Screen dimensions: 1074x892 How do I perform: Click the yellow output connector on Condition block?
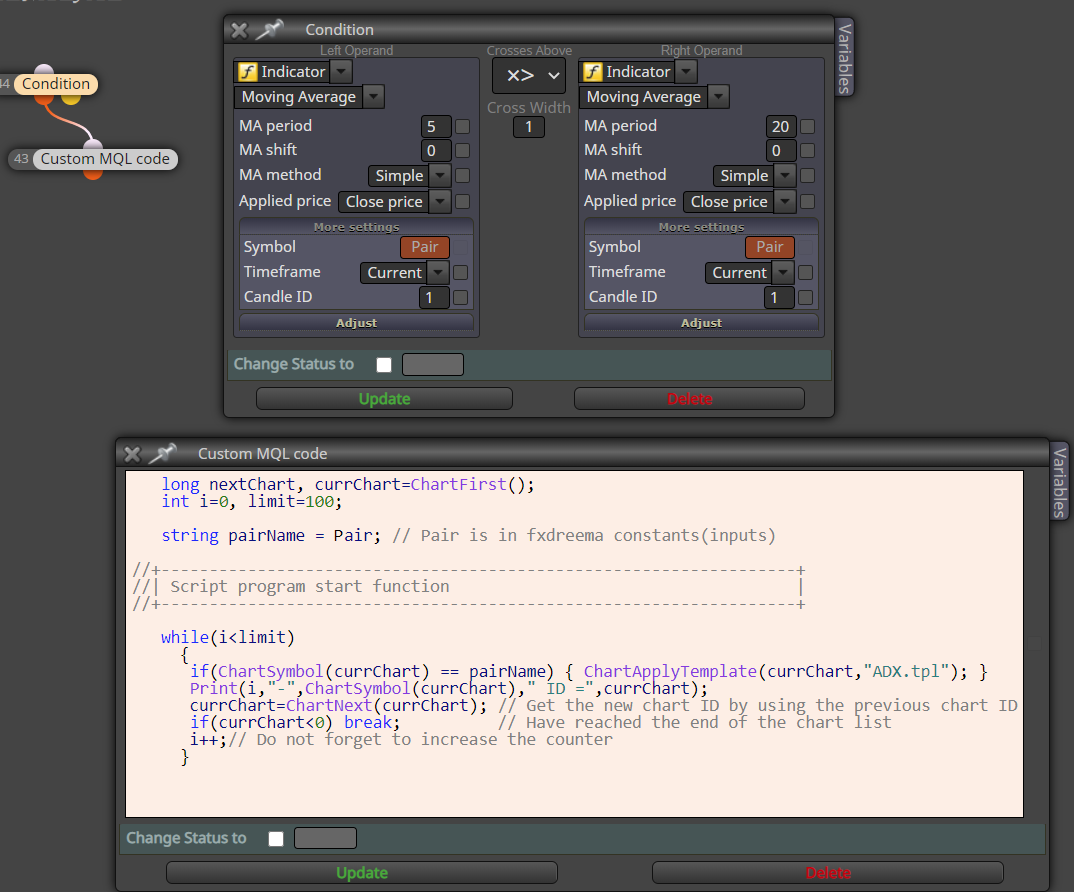(x=71, y=99)
